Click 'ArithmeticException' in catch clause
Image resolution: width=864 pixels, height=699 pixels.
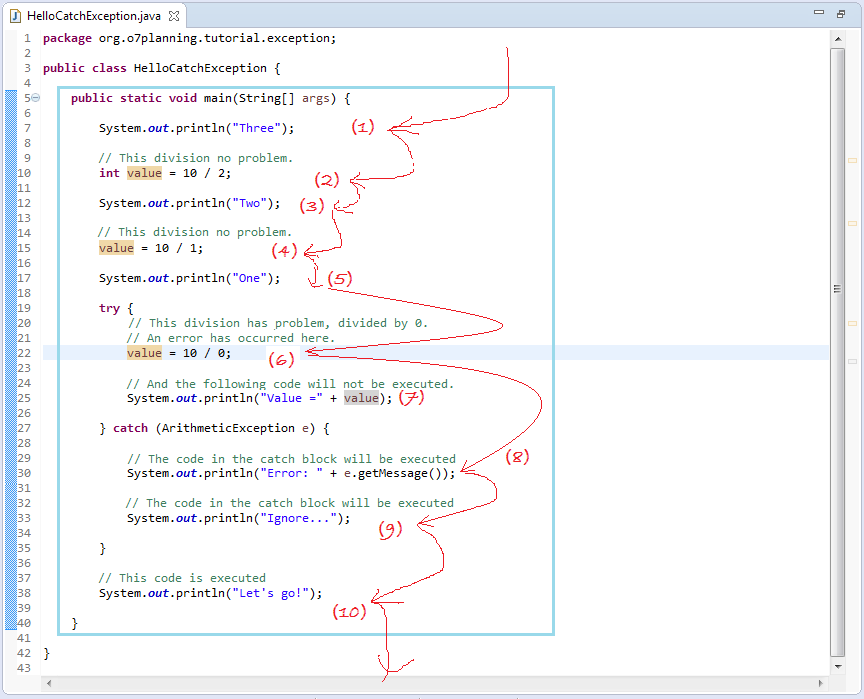[228, 428]
